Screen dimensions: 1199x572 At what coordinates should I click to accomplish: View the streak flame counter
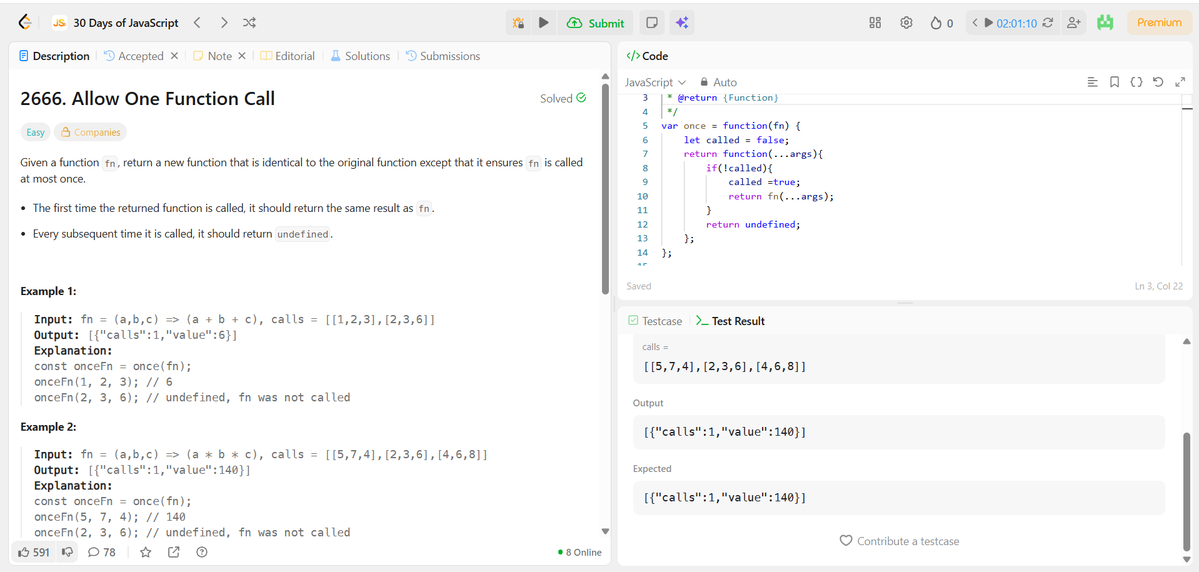(941, 23)
